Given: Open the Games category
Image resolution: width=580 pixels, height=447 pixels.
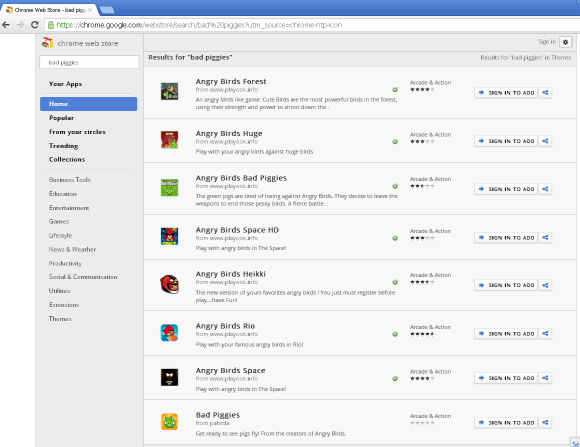Looking at the screenshot, I should coord(59,222).
